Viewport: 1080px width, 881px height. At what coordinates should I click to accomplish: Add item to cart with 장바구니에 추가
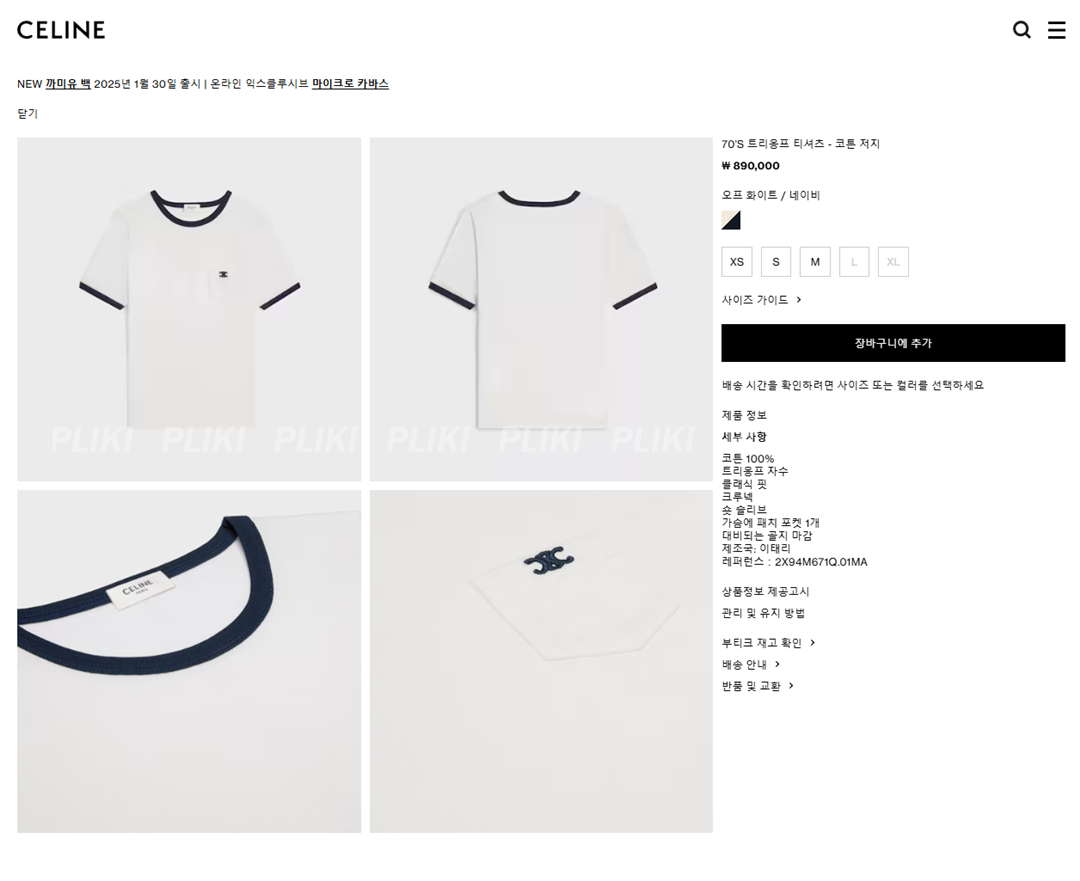pyautogui.click(x=893, y=343)
